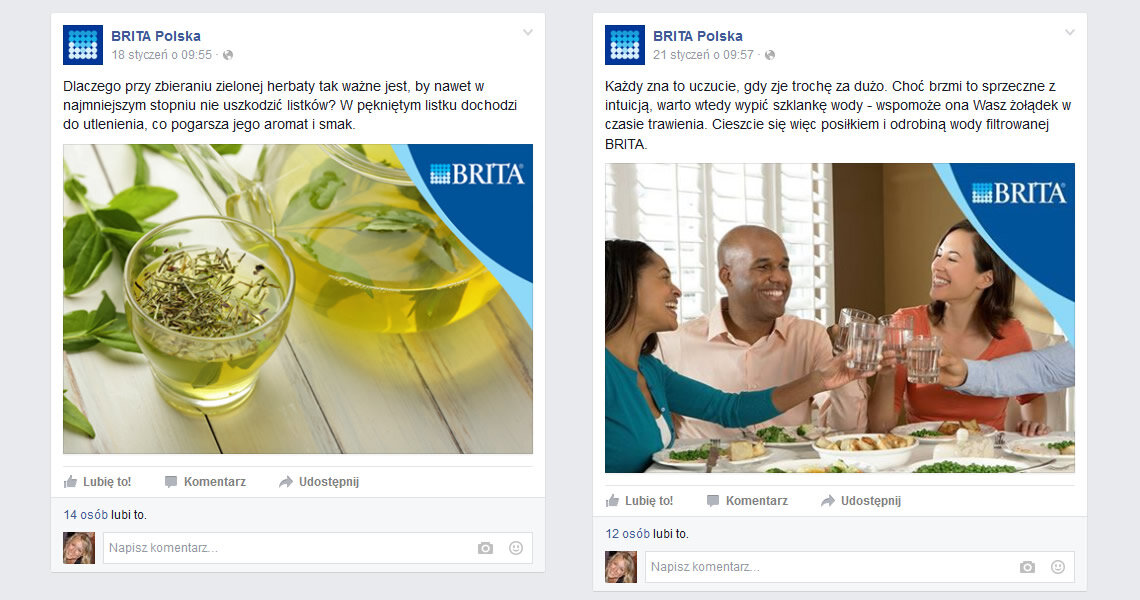Open the 14 osób likes list
The width and height of the screenshot is (1140, 600).
(85, 515)
